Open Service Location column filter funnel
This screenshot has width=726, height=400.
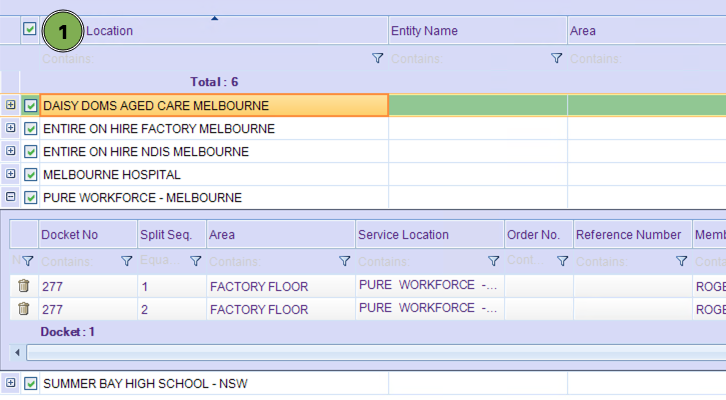coord(493,261)
